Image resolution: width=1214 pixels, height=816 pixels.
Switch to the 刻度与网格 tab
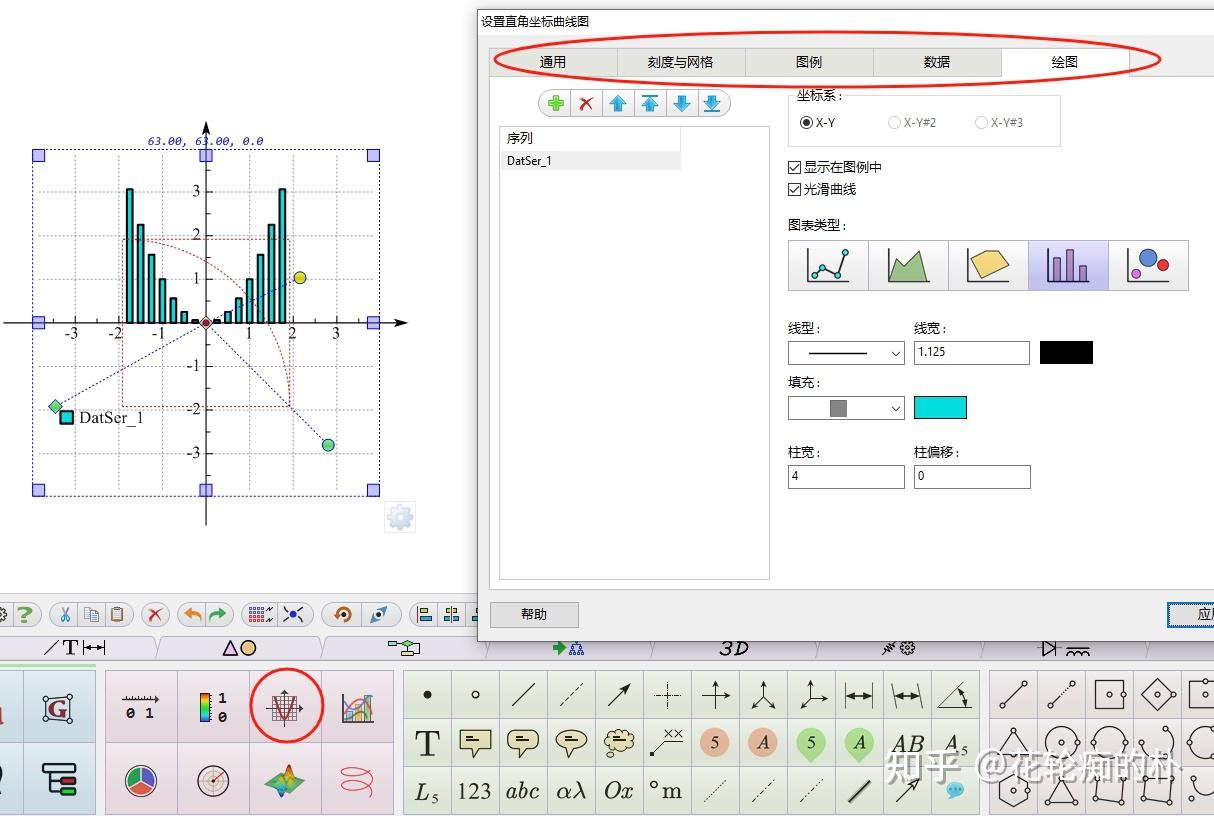click(682, 61)
